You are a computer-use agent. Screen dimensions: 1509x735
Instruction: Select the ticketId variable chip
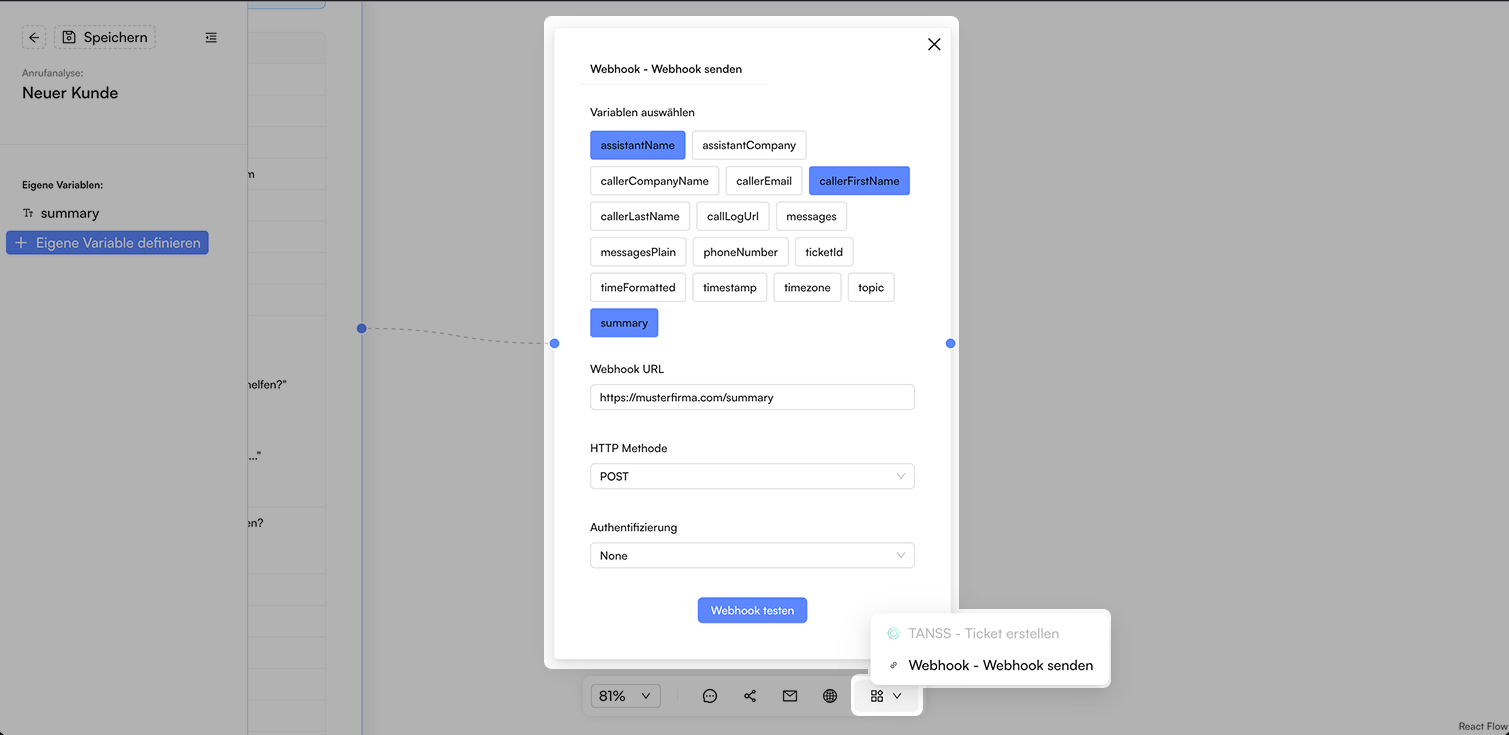(824, 252)
